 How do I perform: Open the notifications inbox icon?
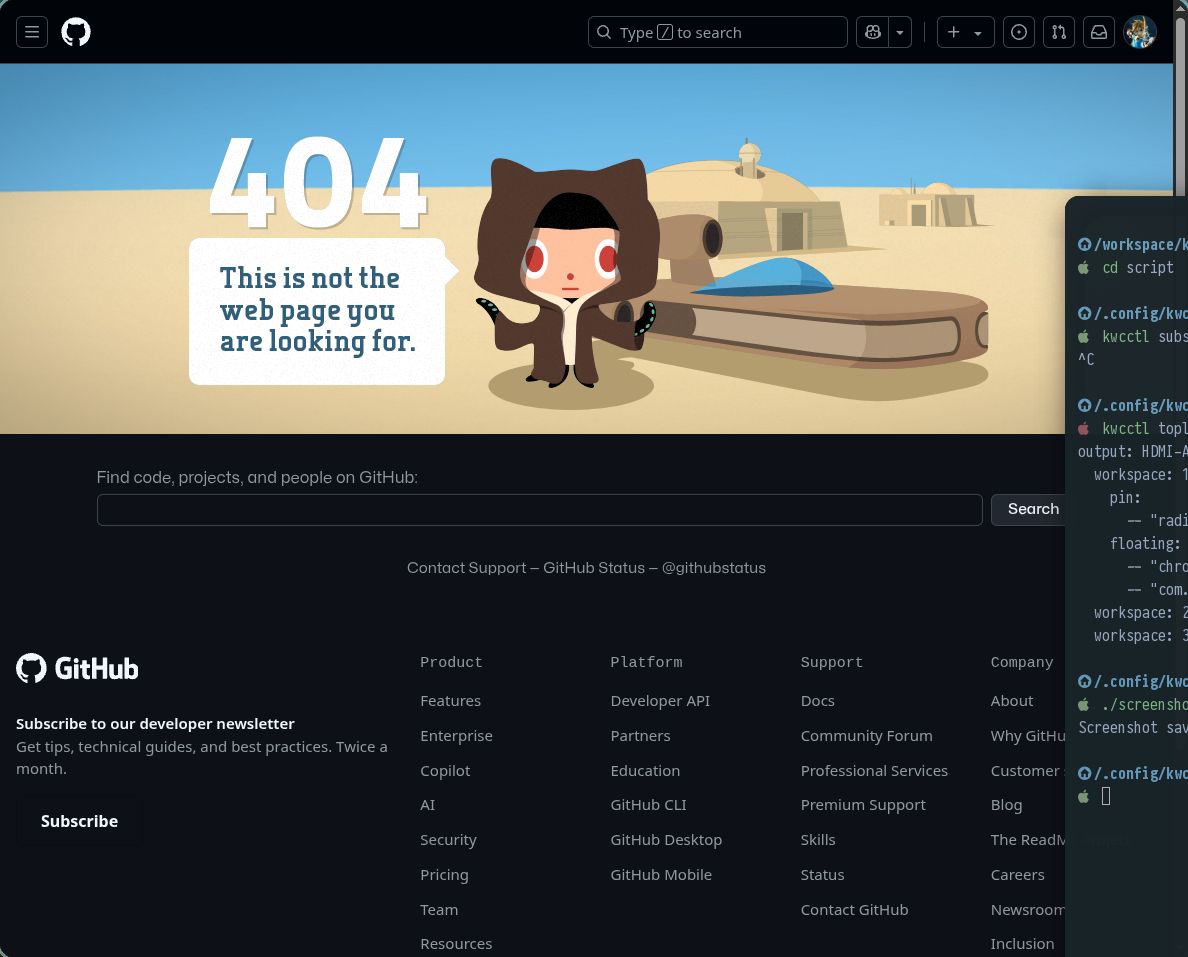click(x=1099, y=32)
